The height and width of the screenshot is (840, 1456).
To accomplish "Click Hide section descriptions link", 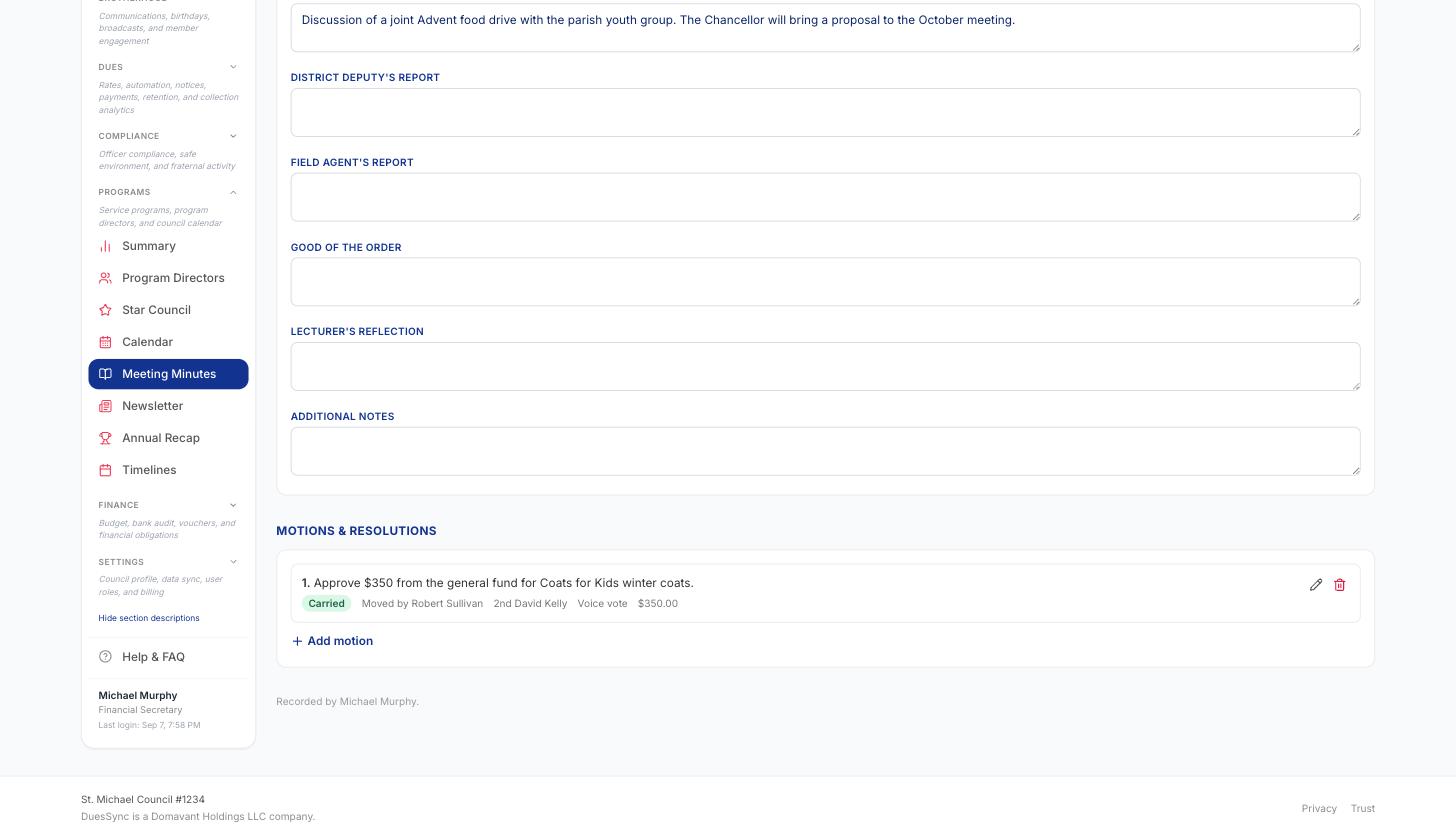I will 149,618.
